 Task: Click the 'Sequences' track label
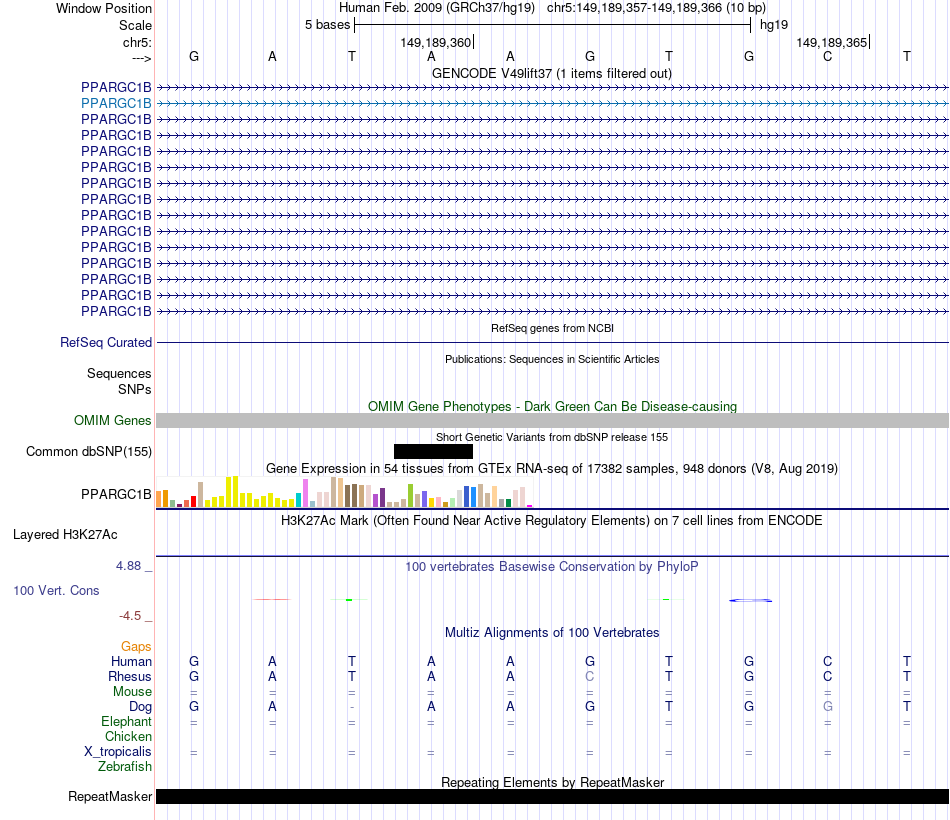(119, 373)
